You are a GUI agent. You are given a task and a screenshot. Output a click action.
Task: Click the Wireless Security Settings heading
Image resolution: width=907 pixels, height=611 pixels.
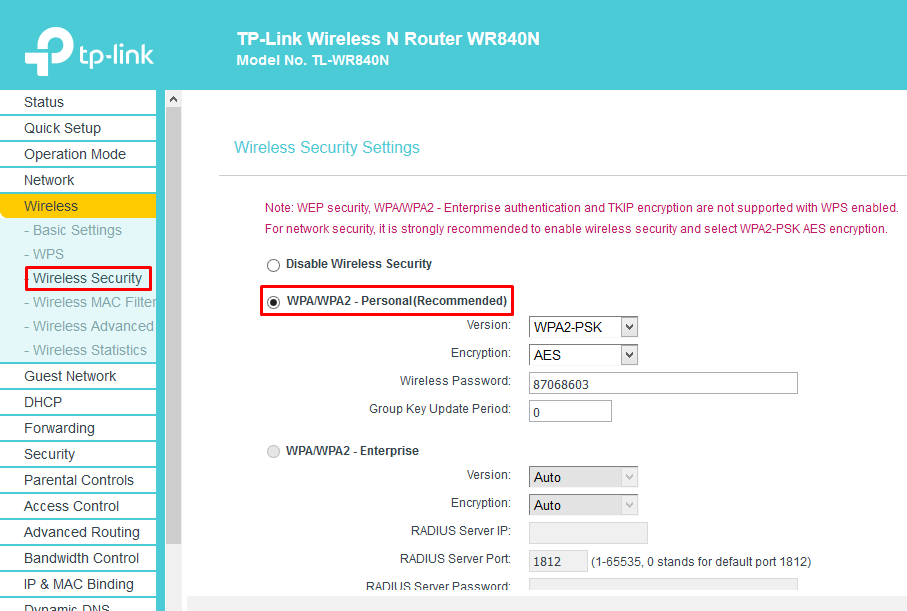click(327, 148)
